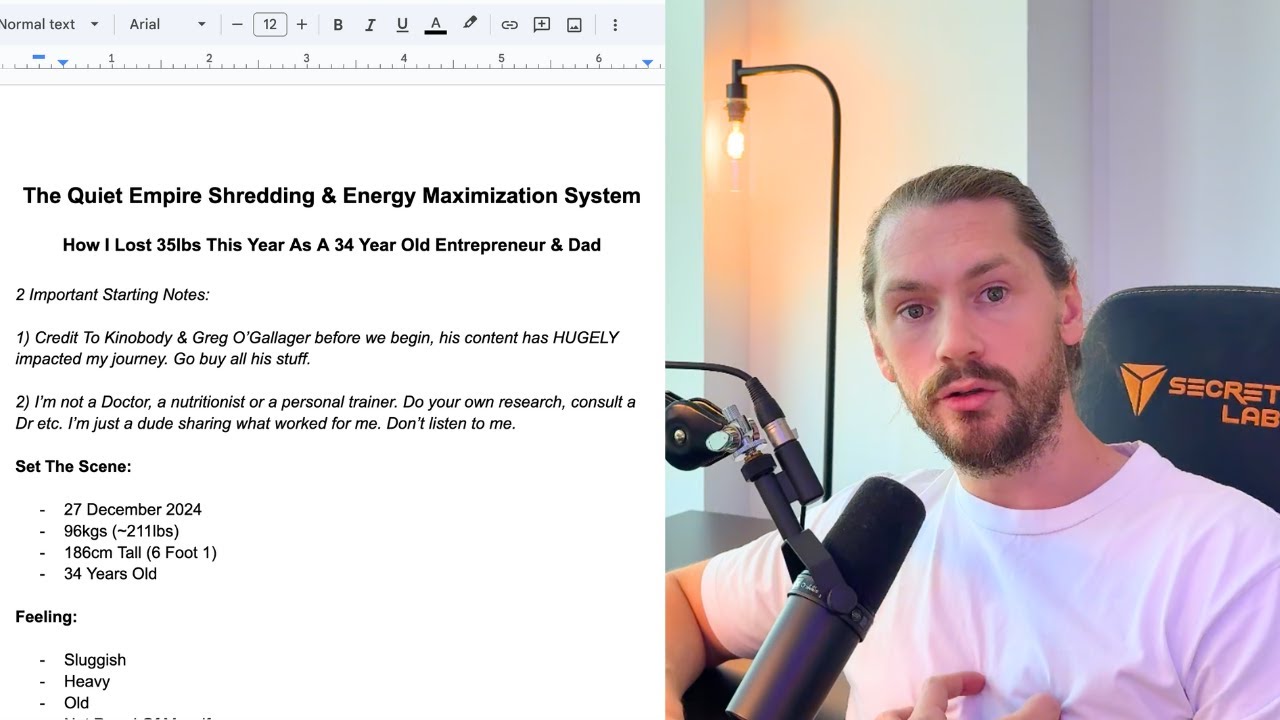
Task: Increase font size with the plus button
Action: click(301, 24)
